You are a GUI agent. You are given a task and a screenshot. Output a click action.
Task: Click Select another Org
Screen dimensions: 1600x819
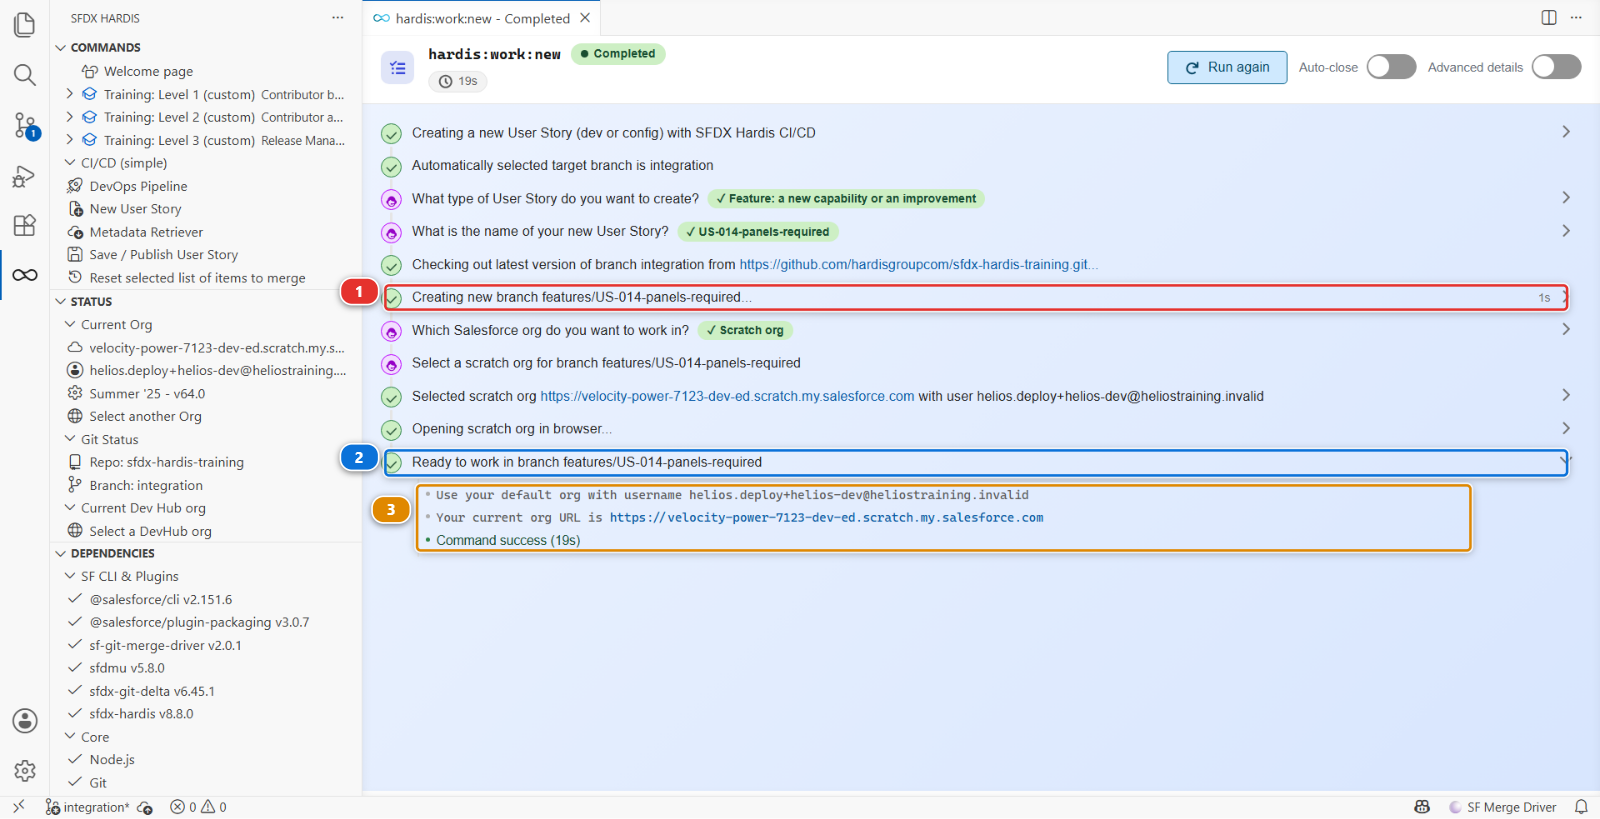145,417
